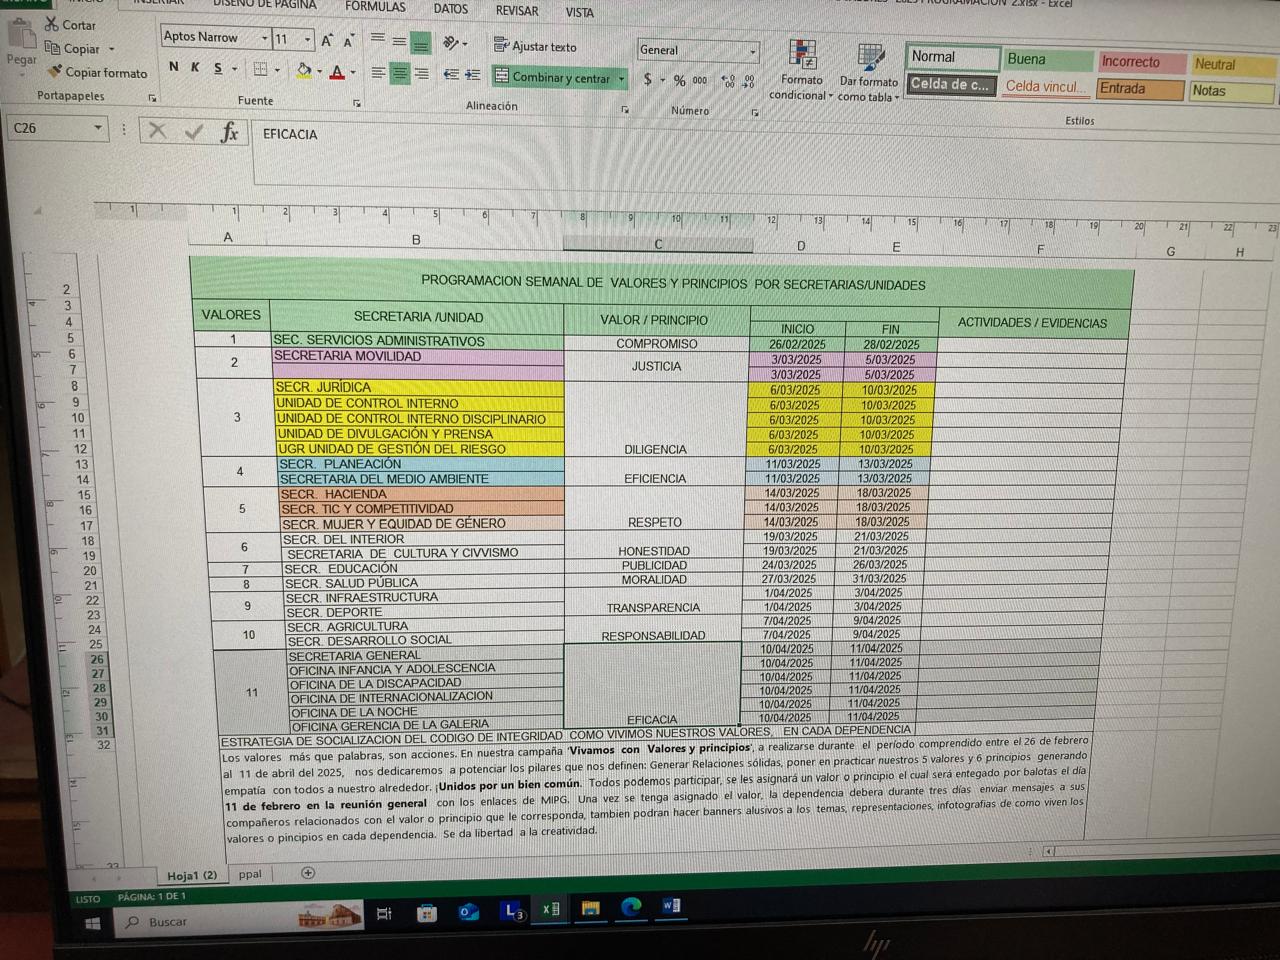Toggle Negrita (N) bold formatting

[x=174, y=67]
